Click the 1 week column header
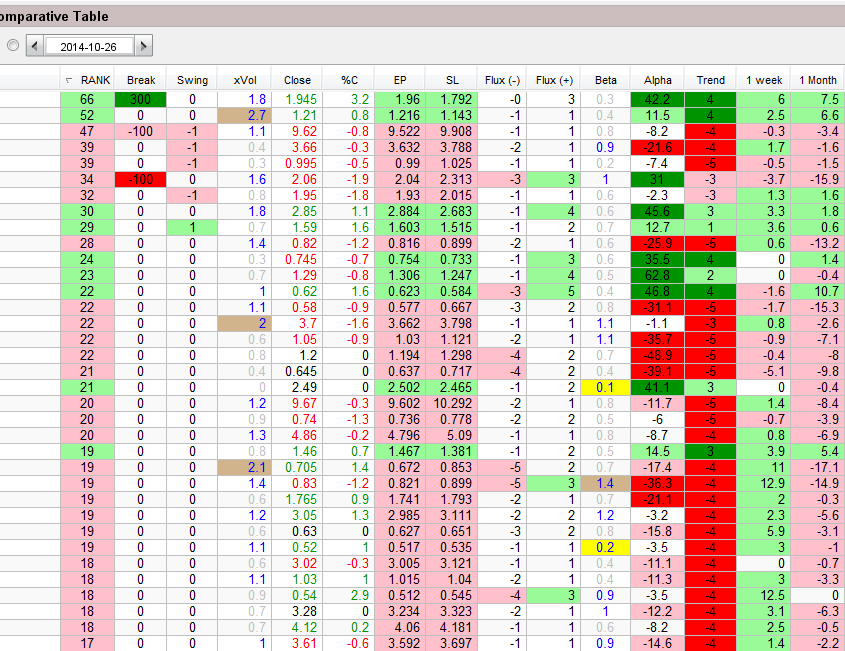 tap(763, 80)
